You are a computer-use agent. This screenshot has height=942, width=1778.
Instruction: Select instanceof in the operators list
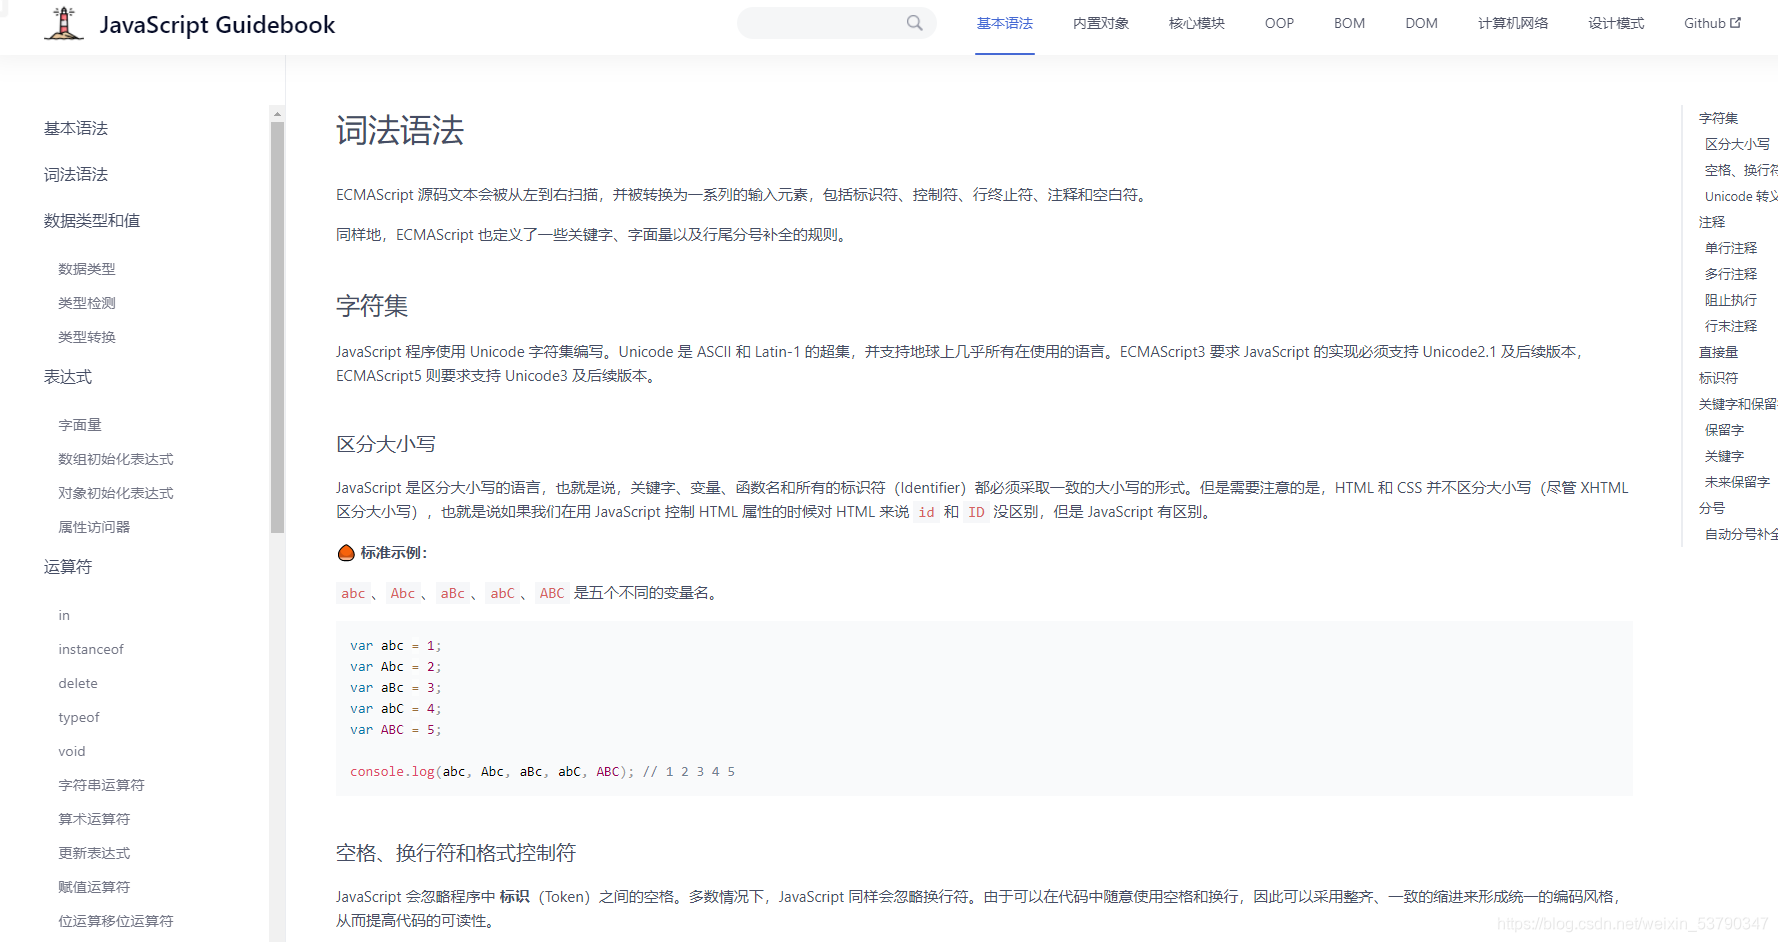pos(91,649)
